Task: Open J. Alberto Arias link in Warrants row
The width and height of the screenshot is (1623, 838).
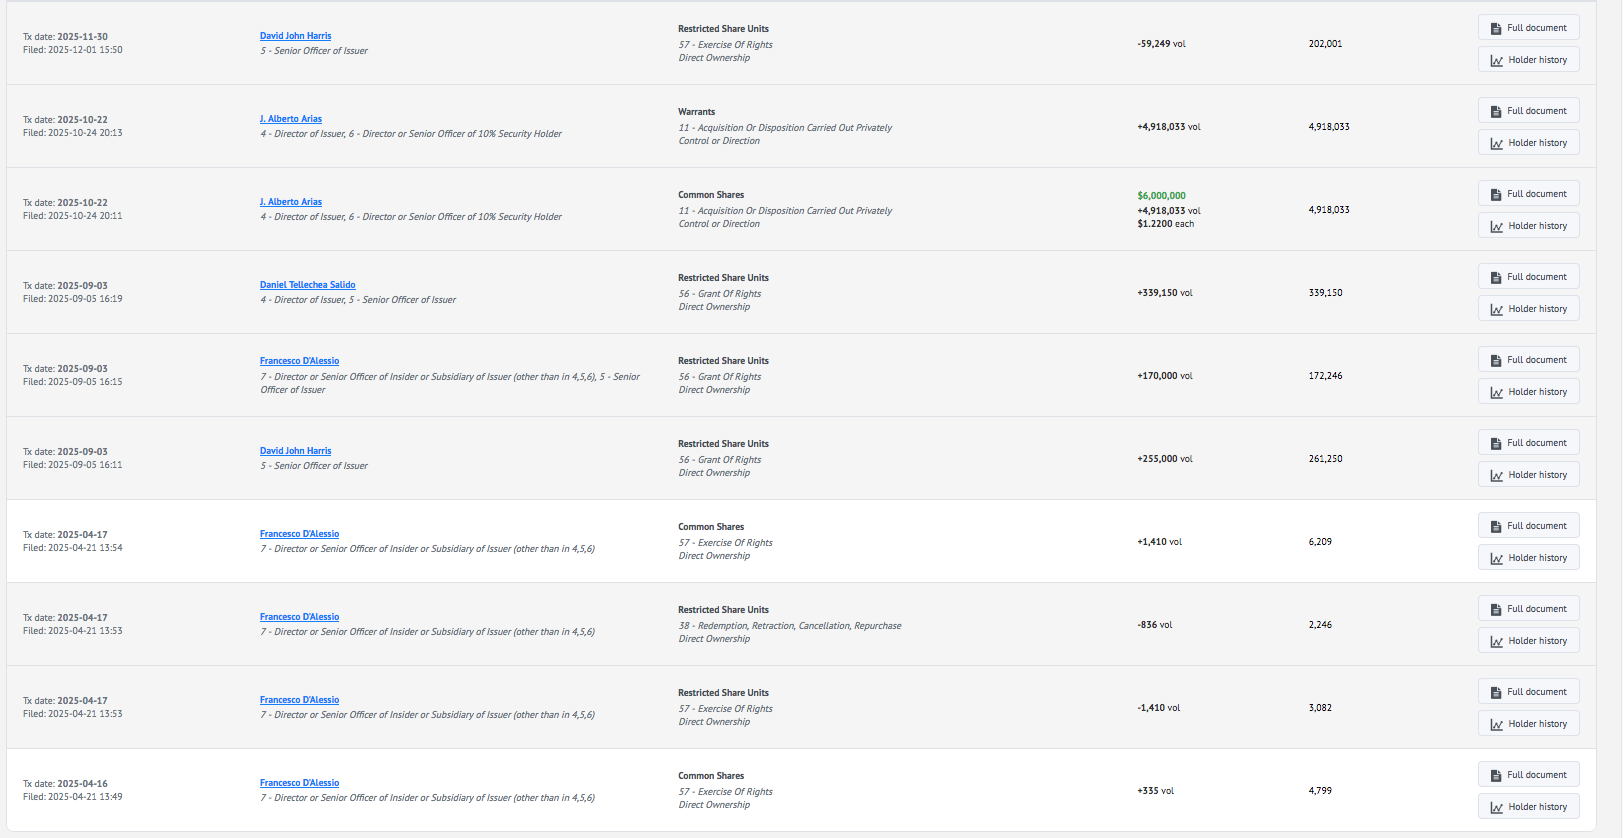Action: click(x=290, y=119)
